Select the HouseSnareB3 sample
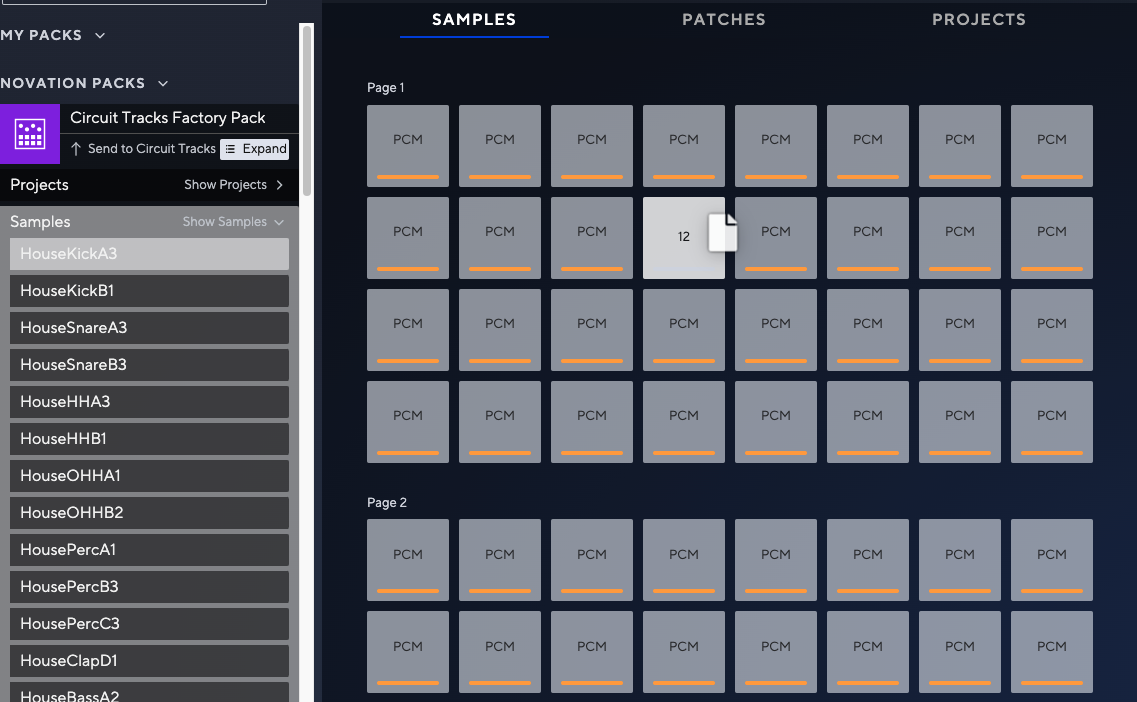Screen dimensions: 1137x702 148,364
